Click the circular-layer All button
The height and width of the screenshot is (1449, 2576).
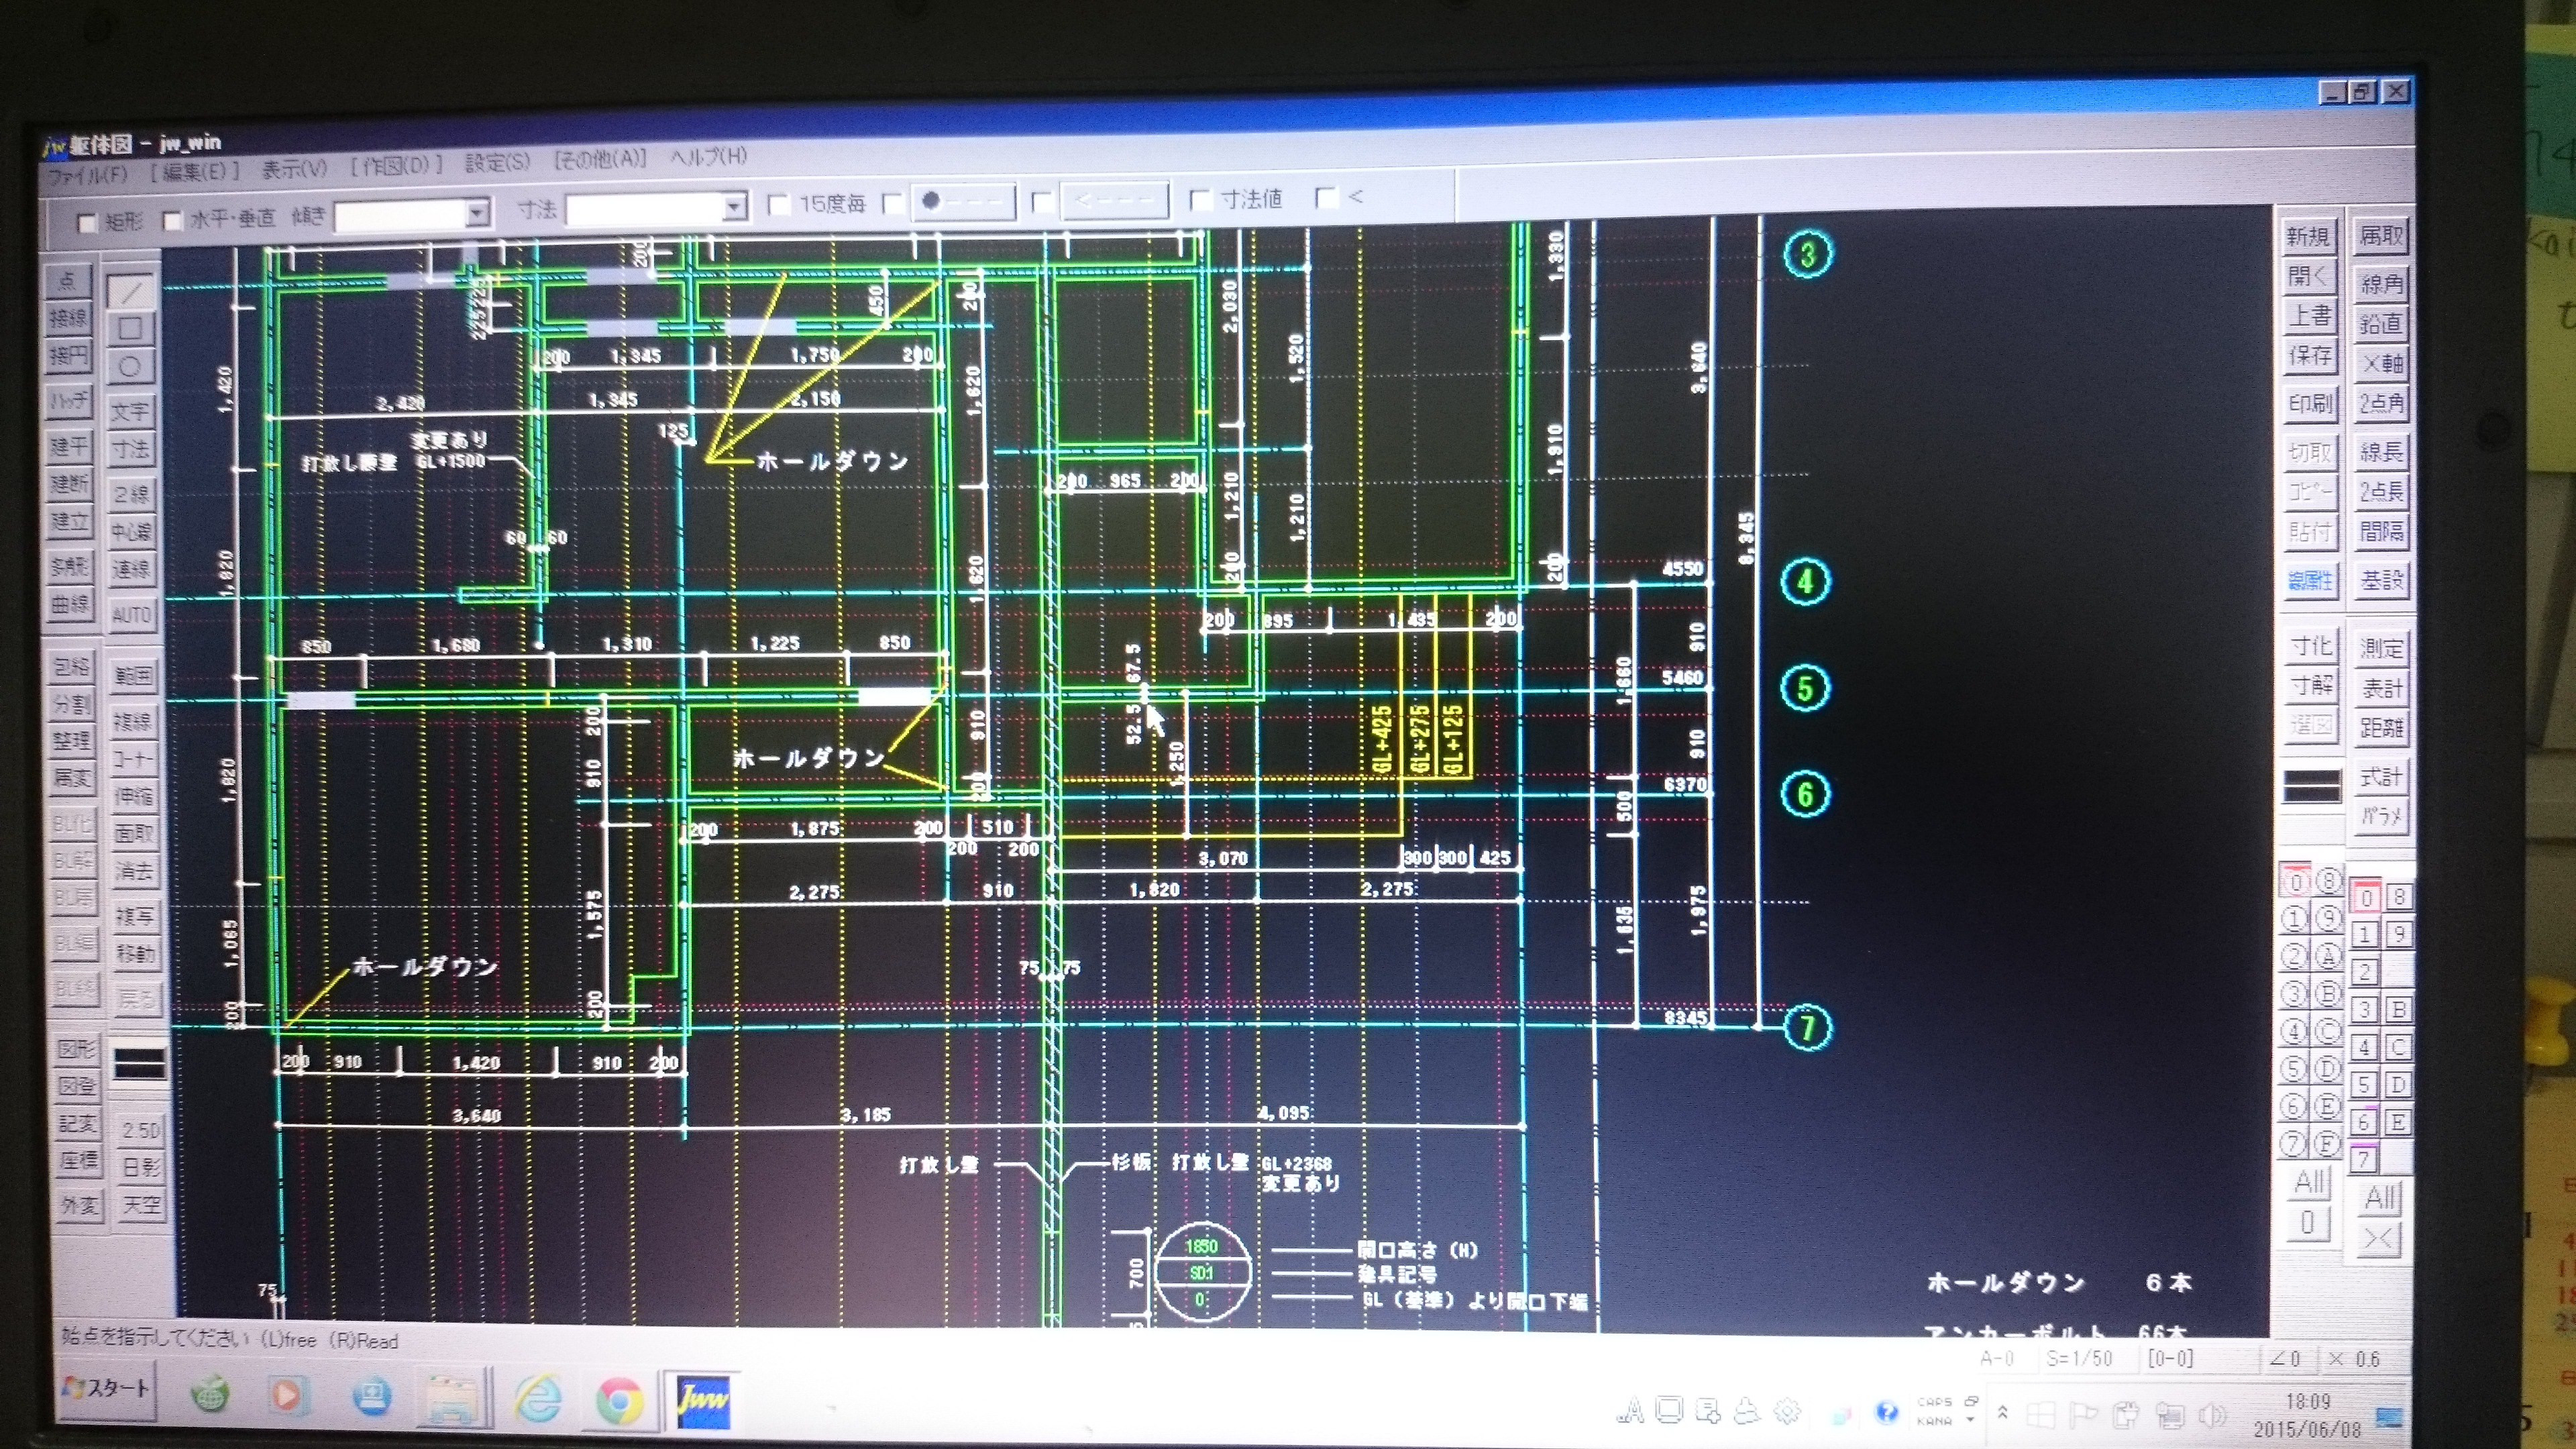coord(2310,1183)
